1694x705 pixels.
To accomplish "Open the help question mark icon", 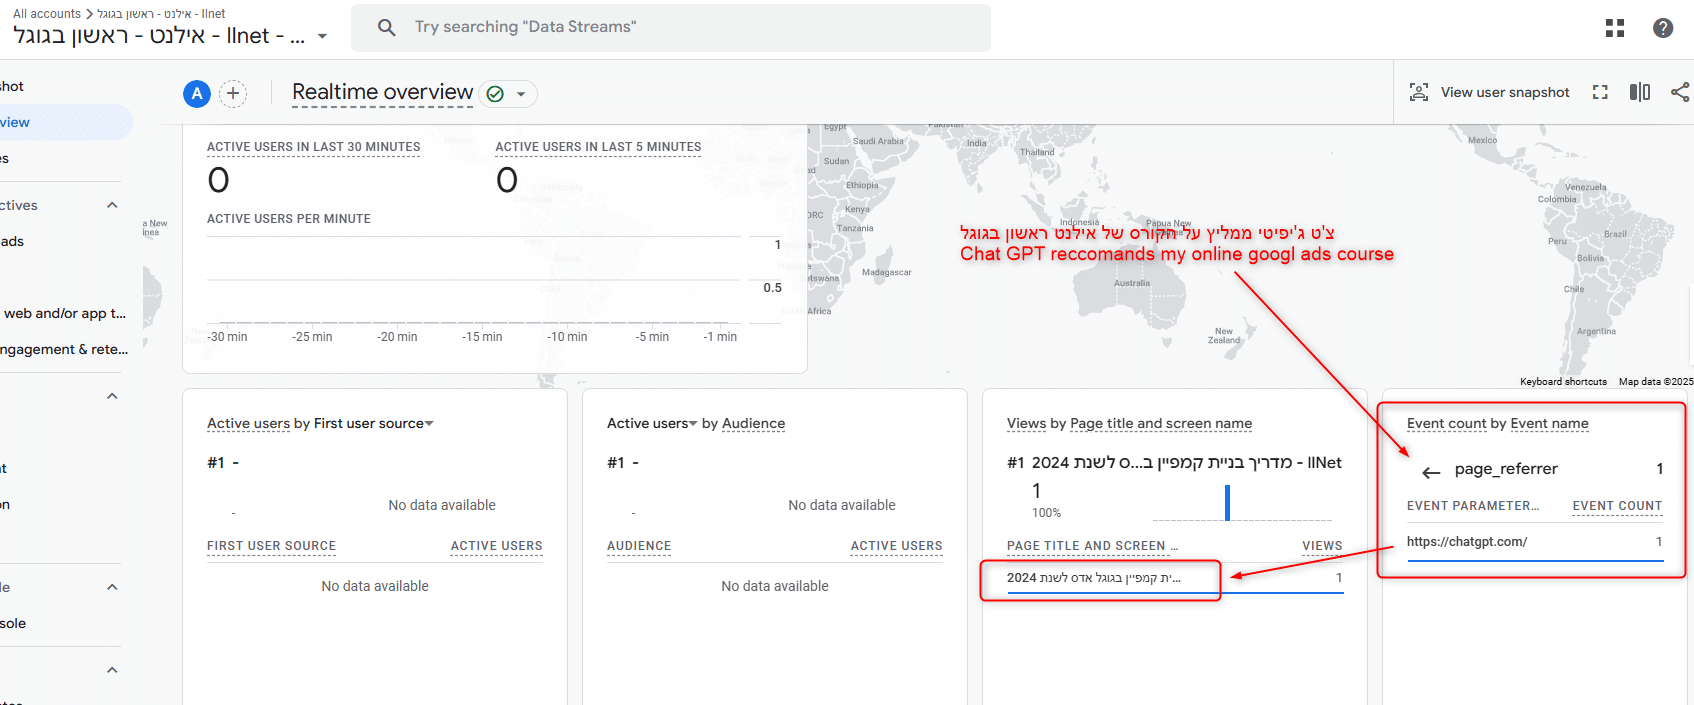I will click(1663, 28).
